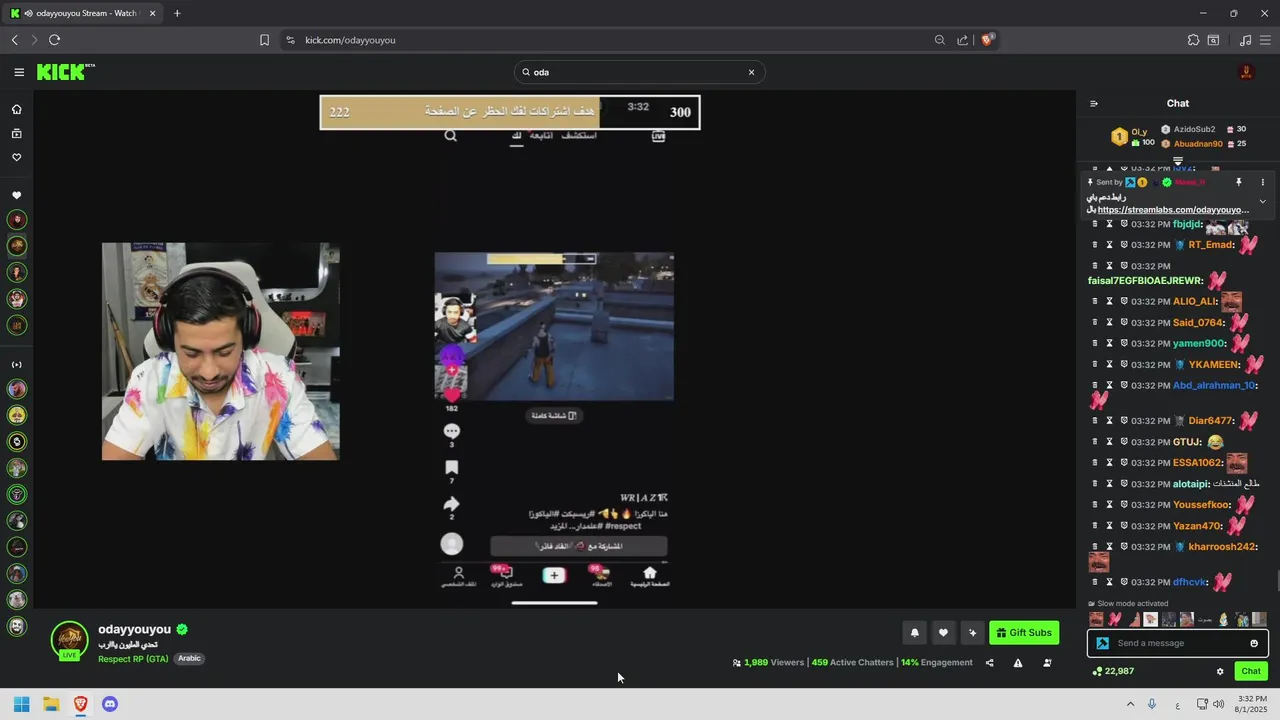
Task: Ban user ESSA1062 with shield icon
Action: [x=1124, y=462]
